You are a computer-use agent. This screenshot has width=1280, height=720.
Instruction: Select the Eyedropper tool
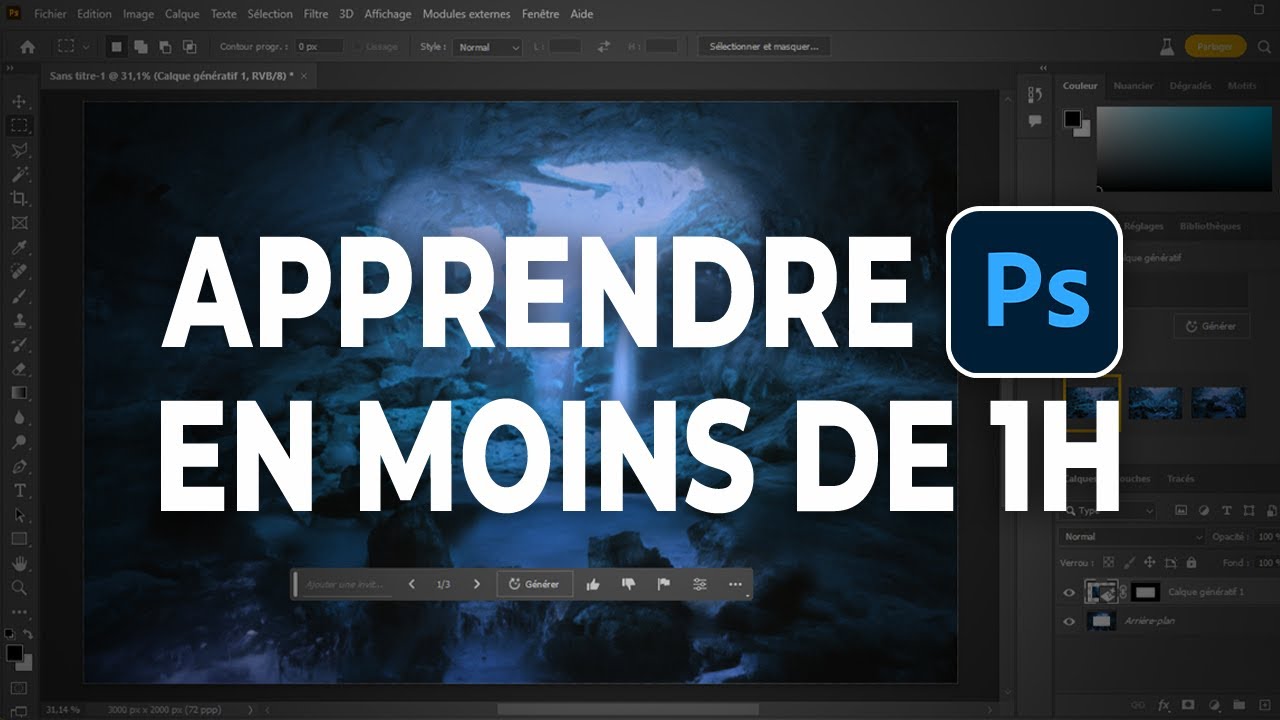[x=19, y=247]
